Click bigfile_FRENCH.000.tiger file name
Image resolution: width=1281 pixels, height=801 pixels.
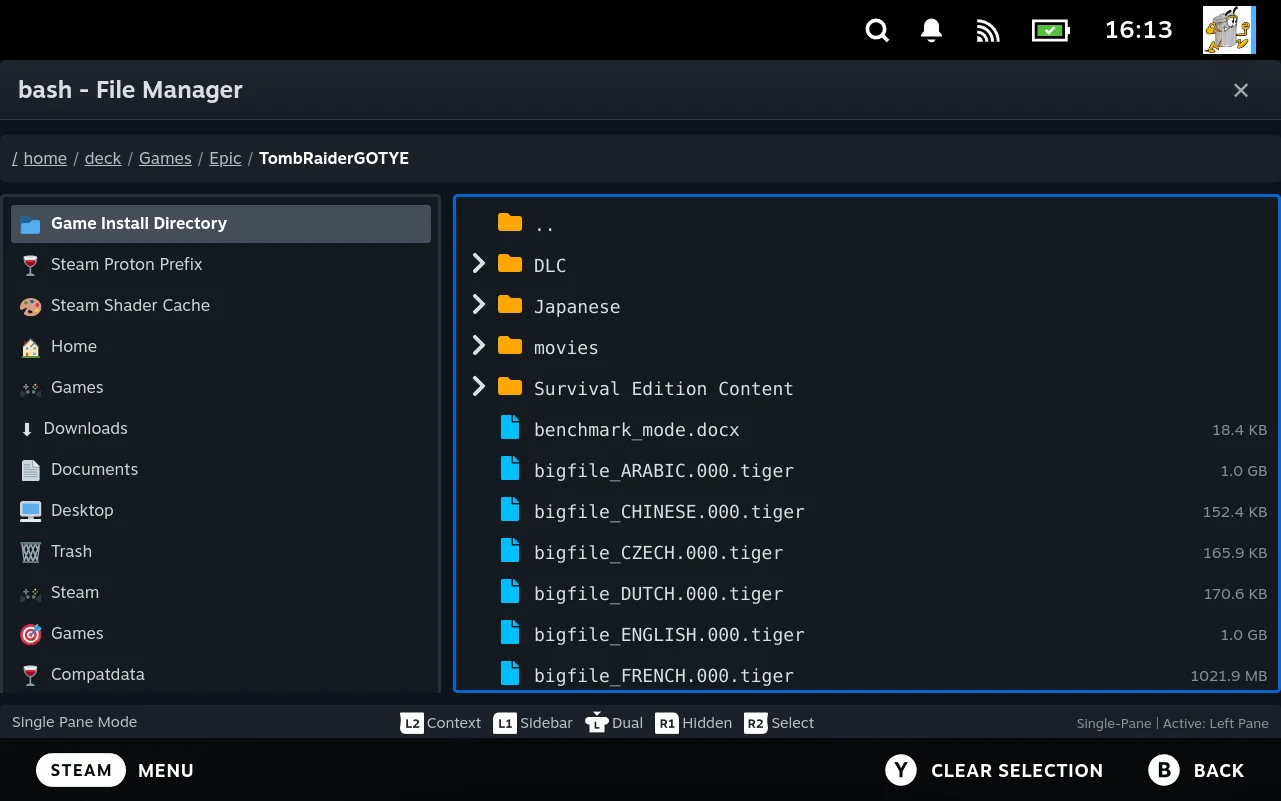(x=664, y=676)
